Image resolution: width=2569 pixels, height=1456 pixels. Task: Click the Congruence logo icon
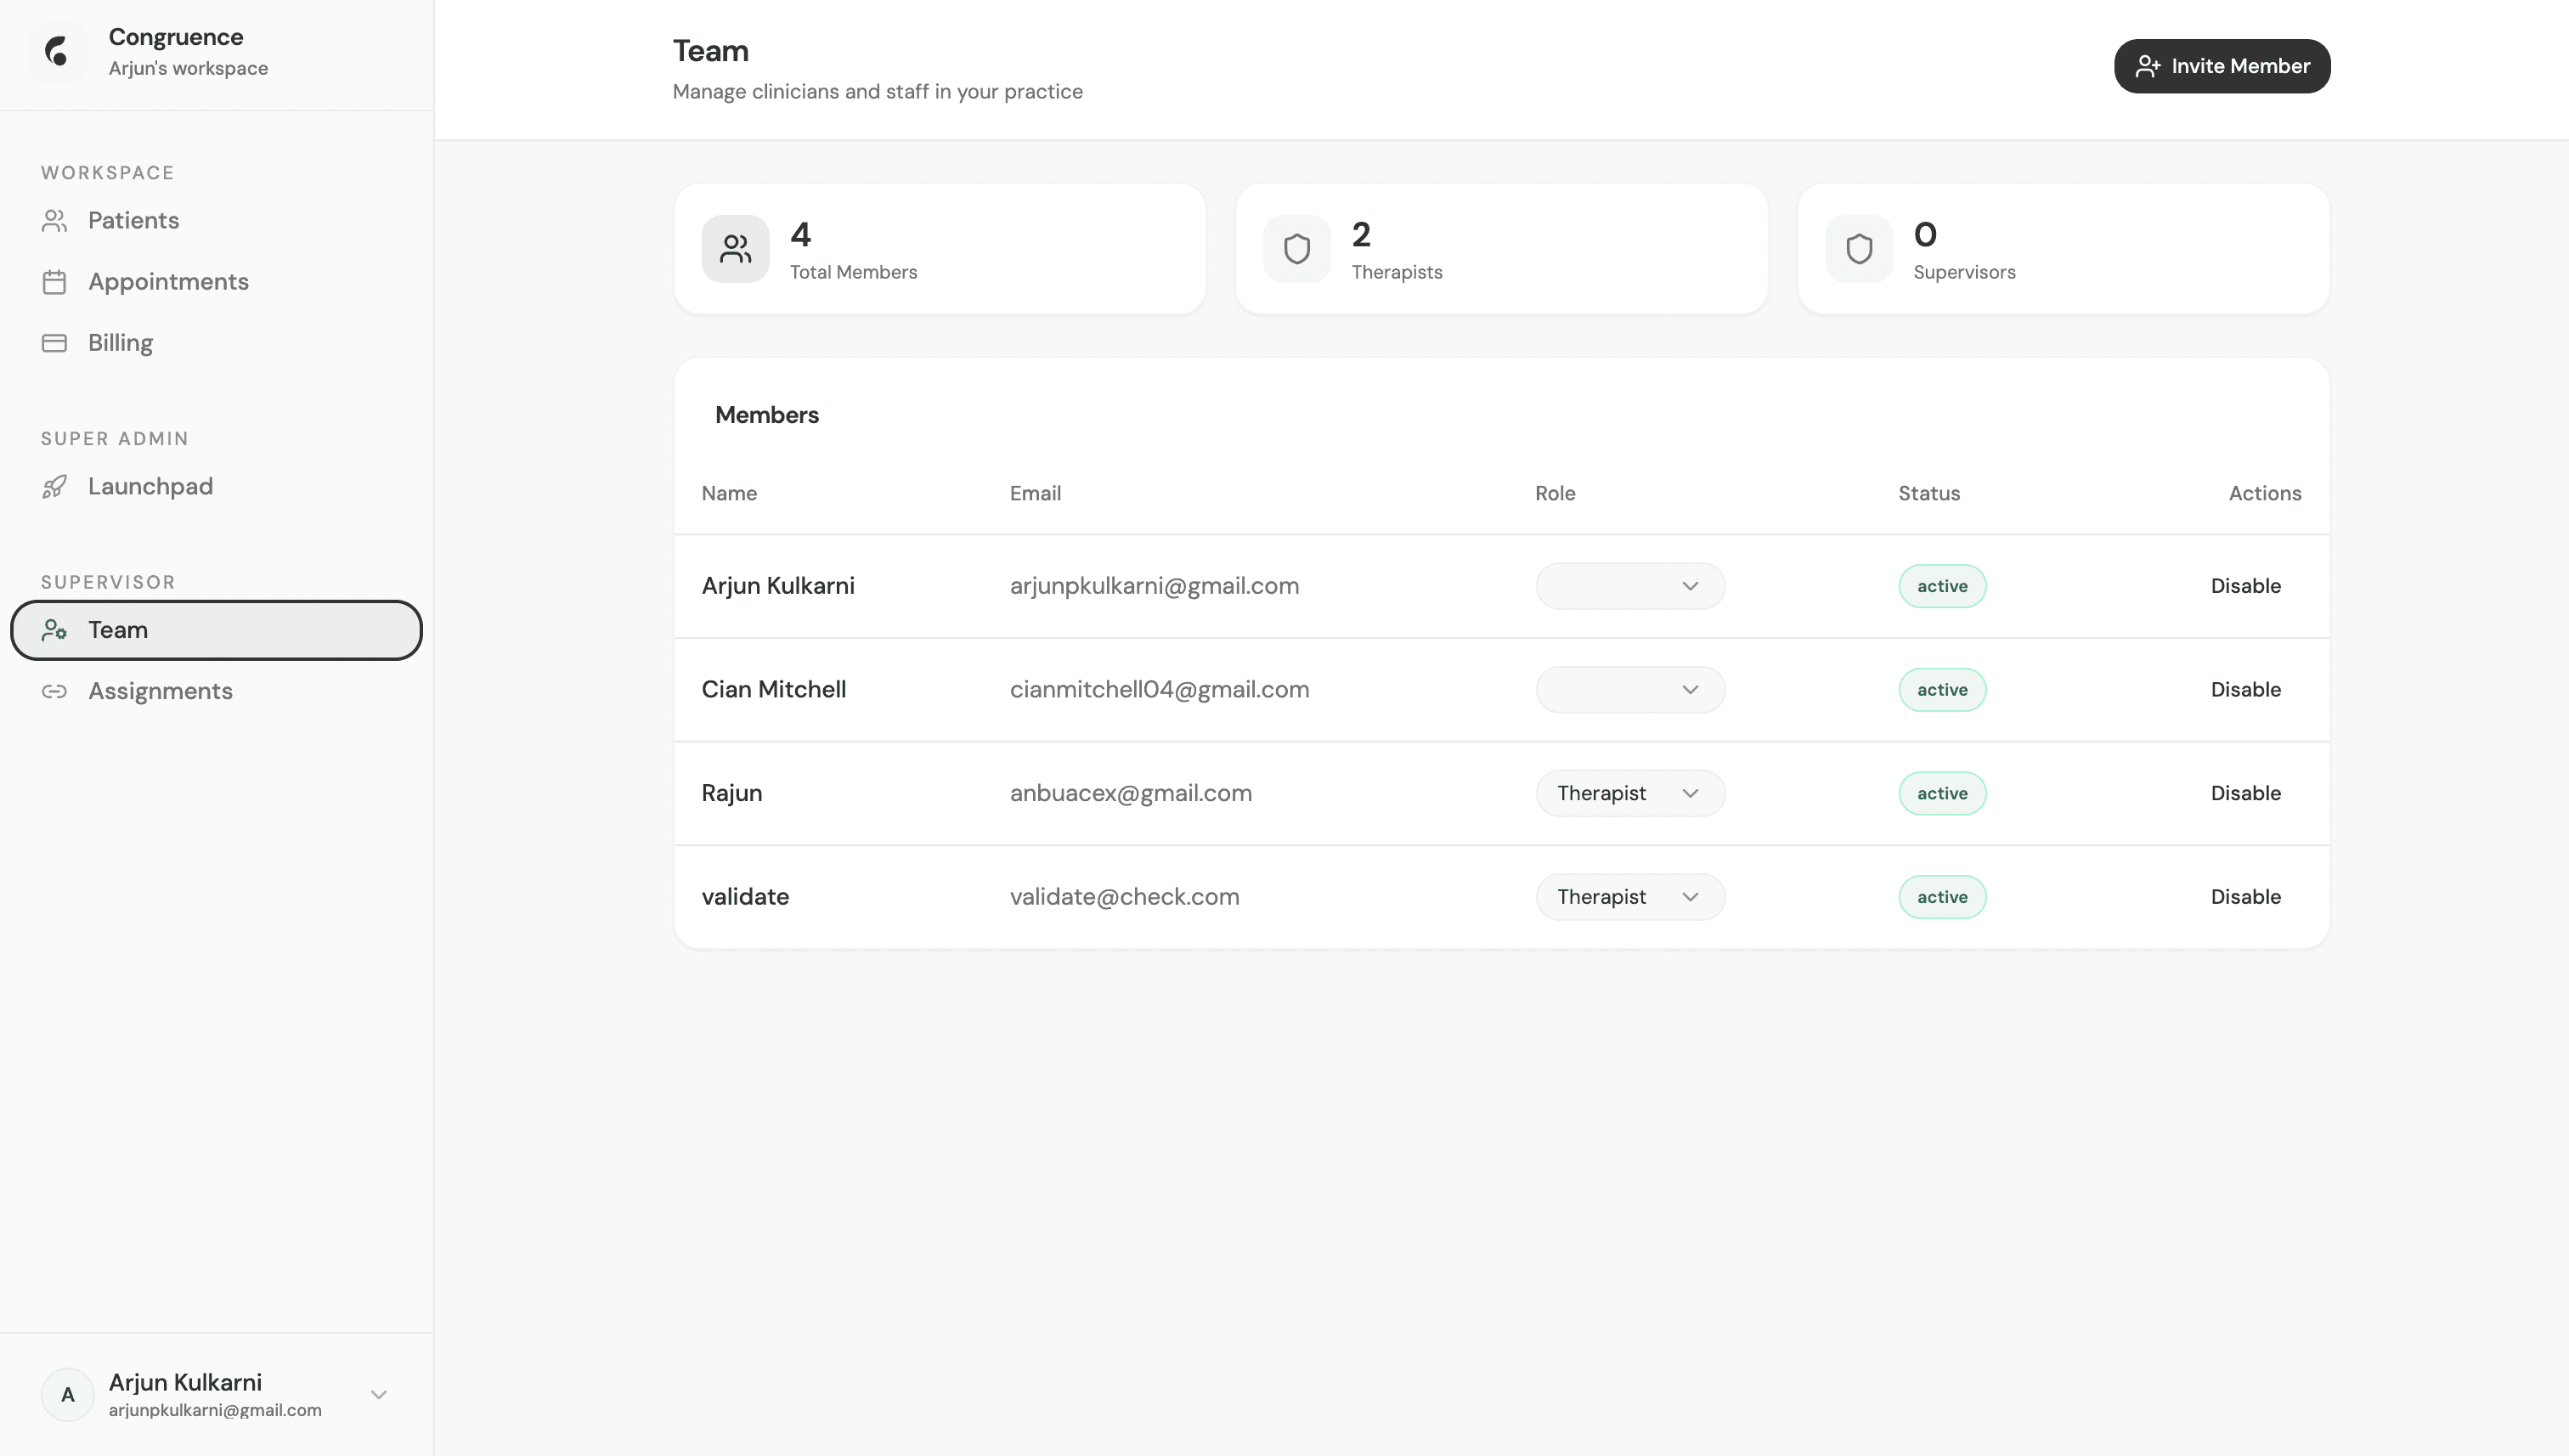pyautogui.click(x=57, y=51)
